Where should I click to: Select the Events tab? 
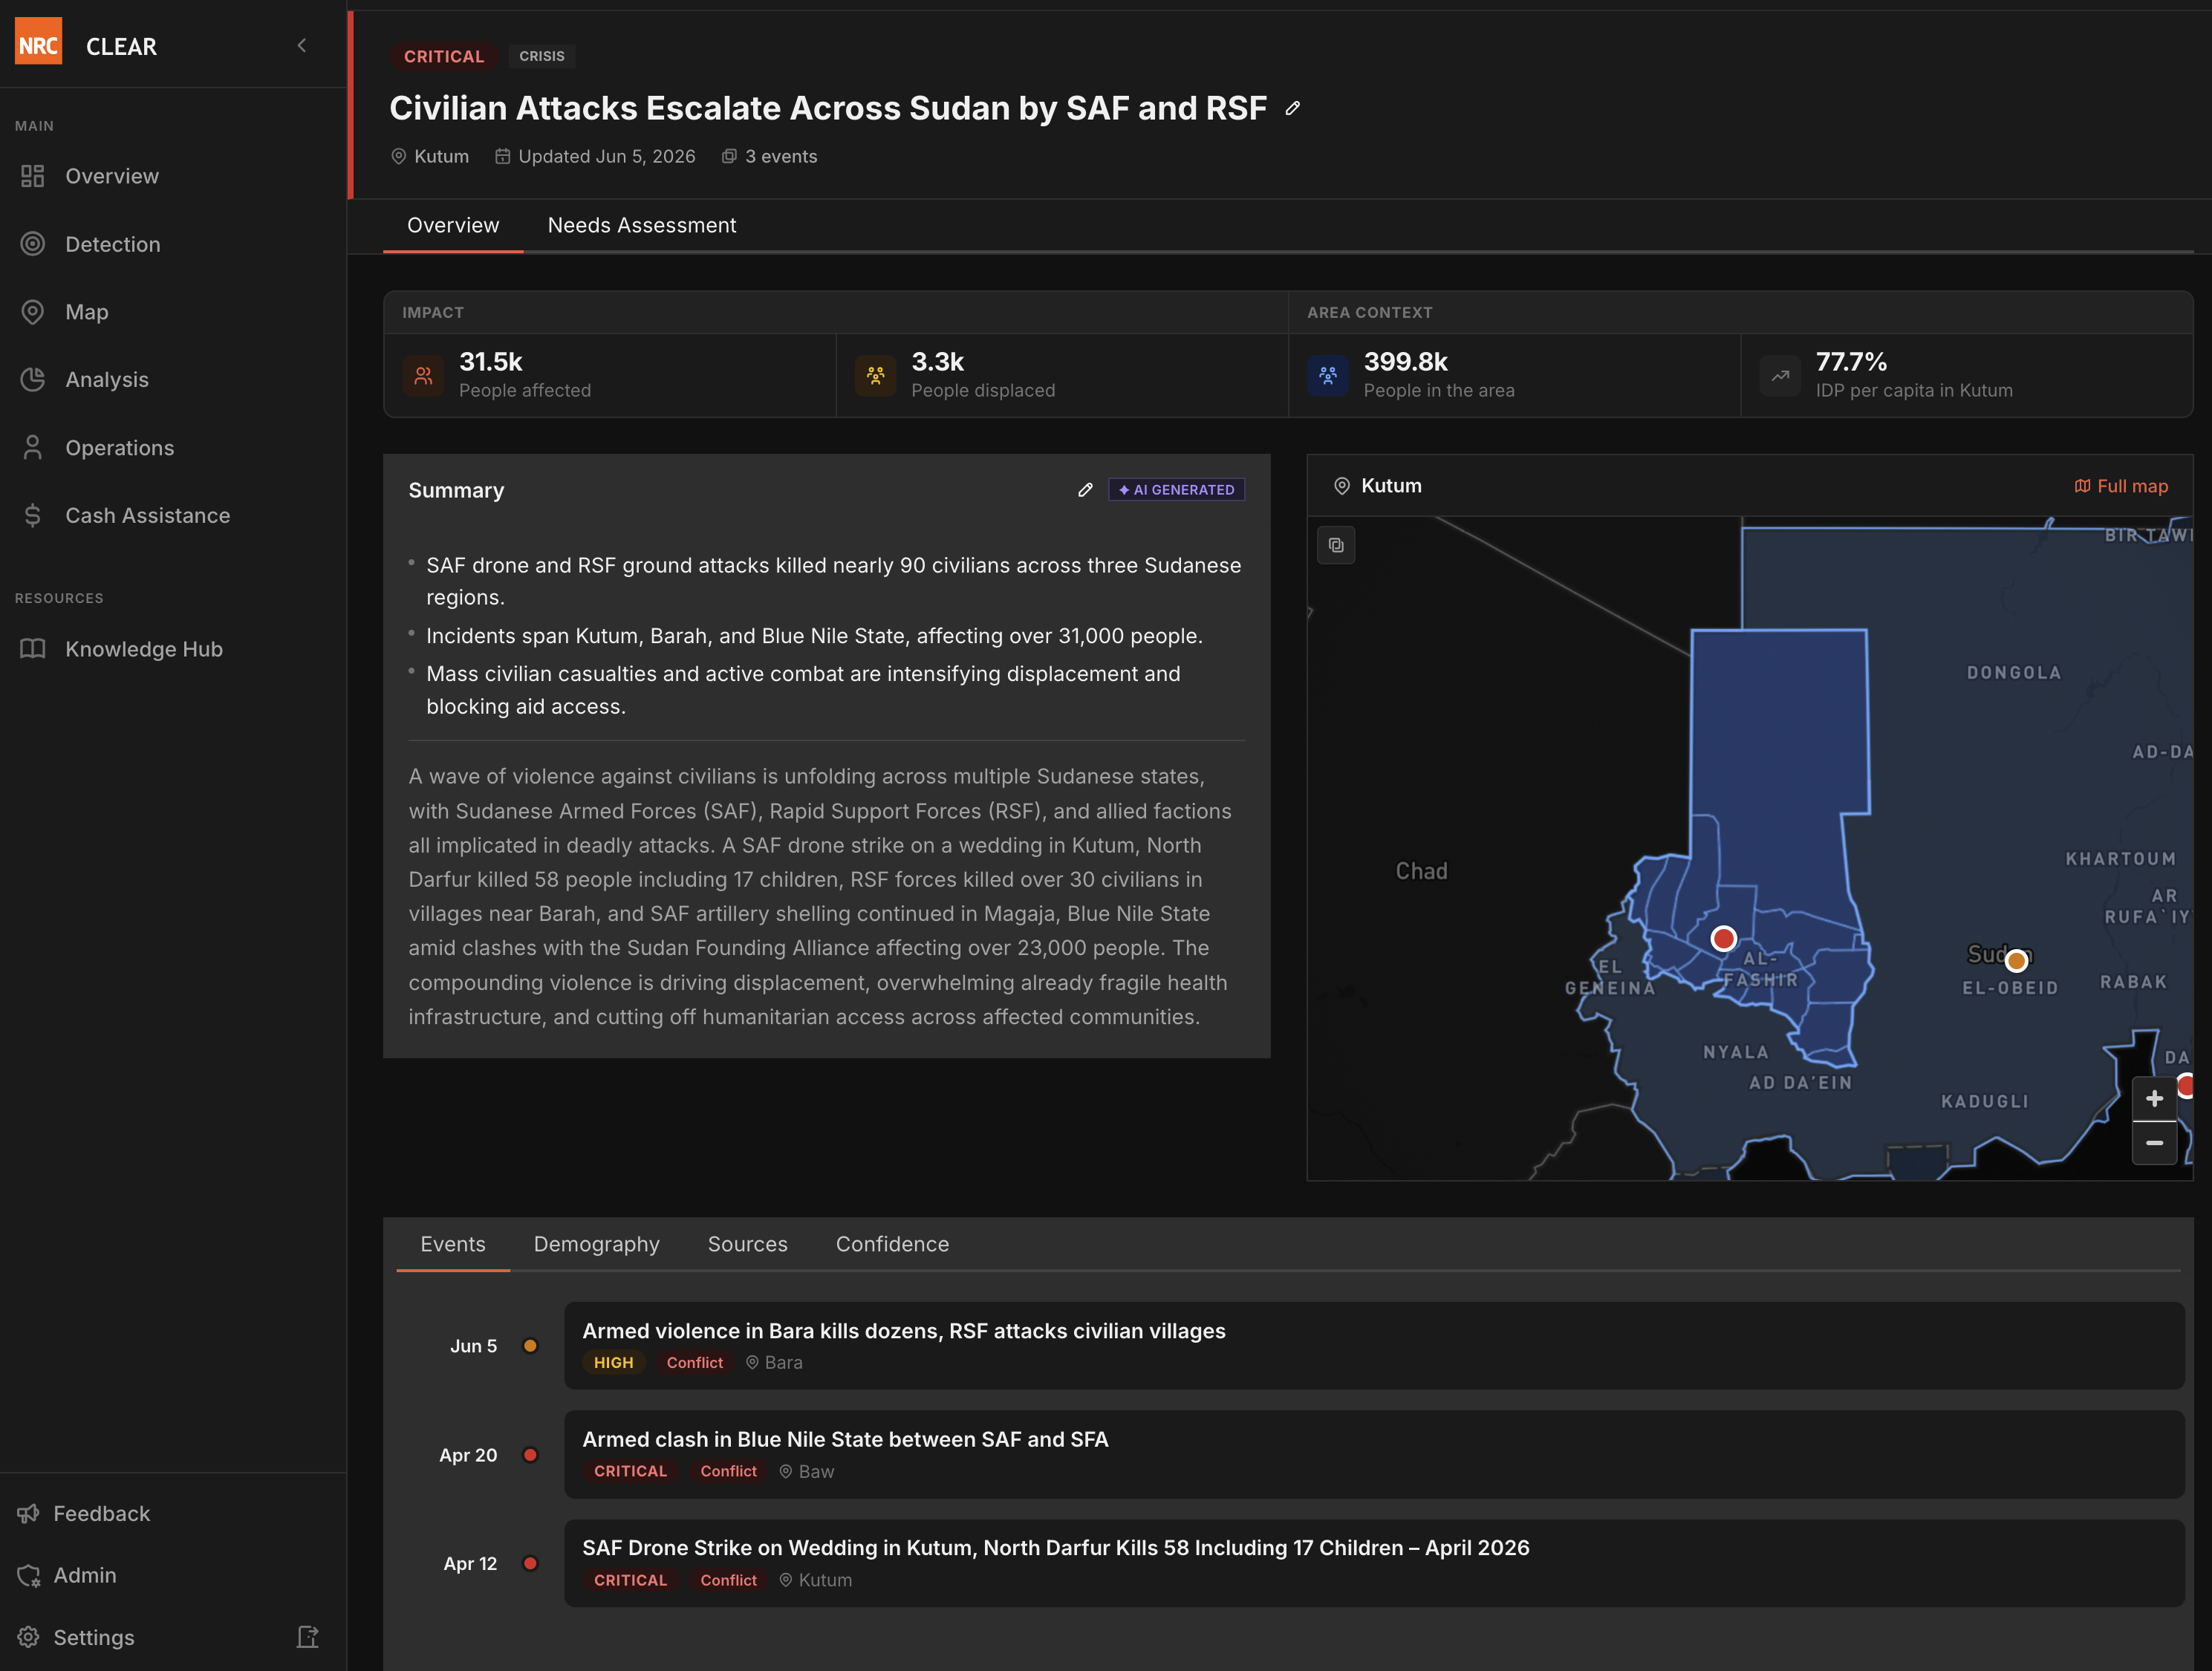453,1244
